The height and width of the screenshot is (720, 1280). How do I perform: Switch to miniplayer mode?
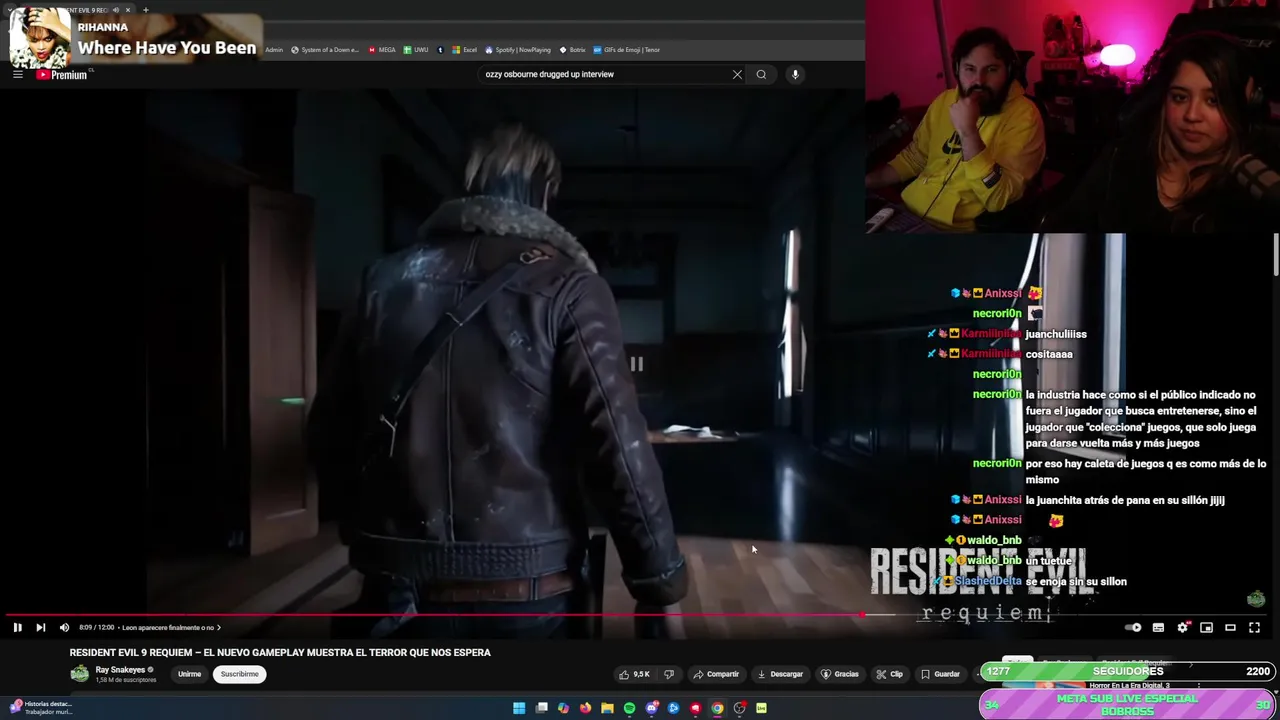1206,627
